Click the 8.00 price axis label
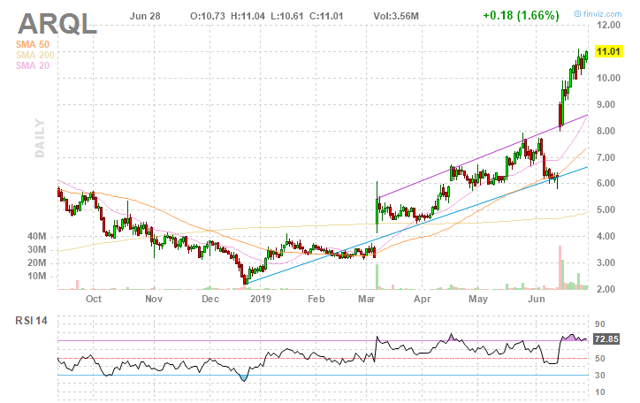This screenshot has height=403, width=640. point(606,131)
